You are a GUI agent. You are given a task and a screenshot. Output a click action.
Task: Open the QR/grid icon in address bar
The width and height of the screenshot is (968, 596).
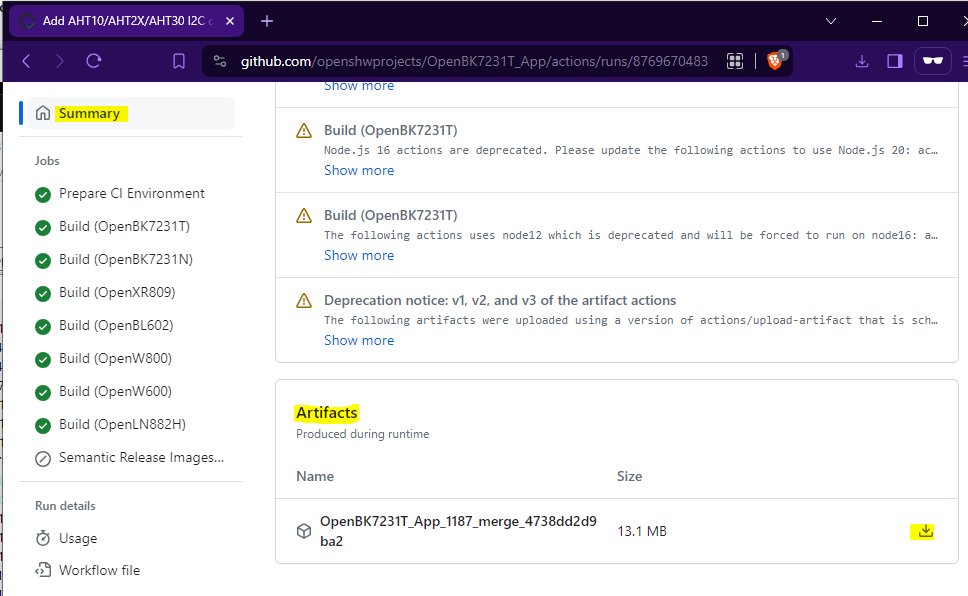pos(735,61)
